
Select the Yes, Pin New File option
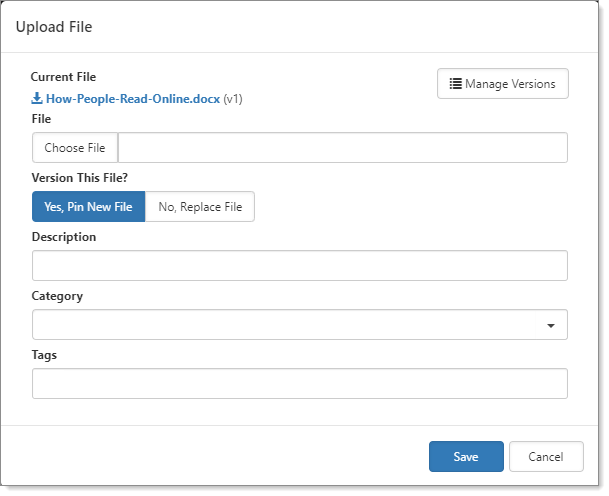[x=88, y=207]
